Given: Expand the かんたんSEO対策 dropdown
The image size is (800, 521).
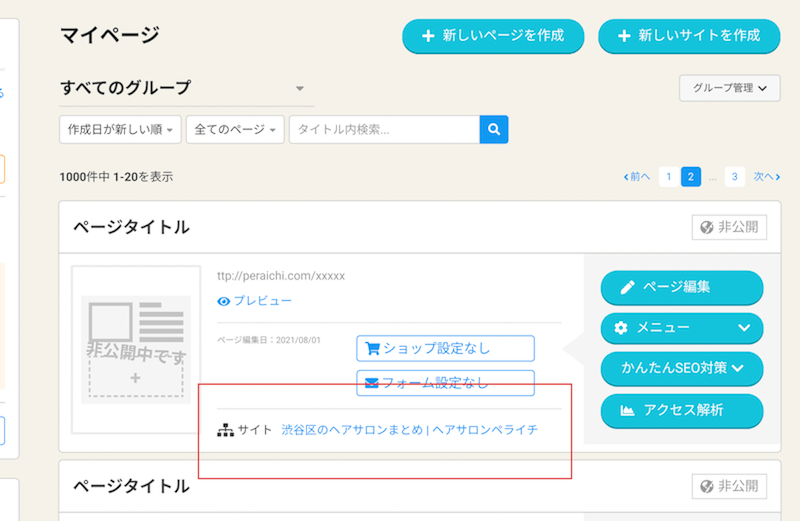Looking at the screenshot, I should [x=681, y=369].
